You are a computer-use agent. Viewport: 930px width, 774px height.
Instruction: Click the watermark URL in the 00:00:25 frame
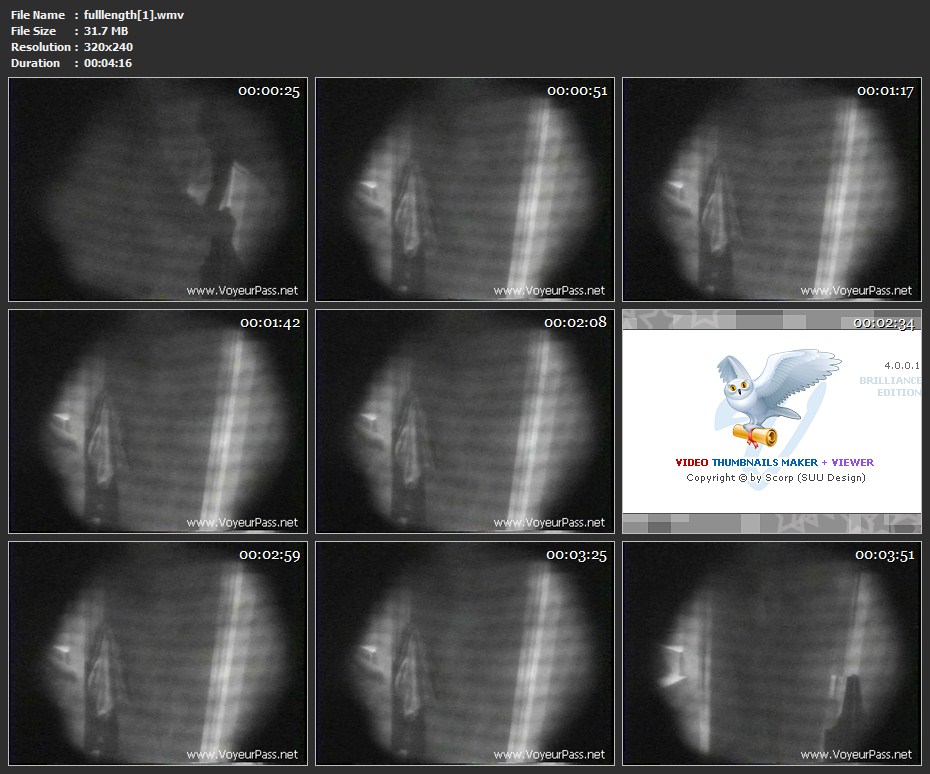pos(241,291)
